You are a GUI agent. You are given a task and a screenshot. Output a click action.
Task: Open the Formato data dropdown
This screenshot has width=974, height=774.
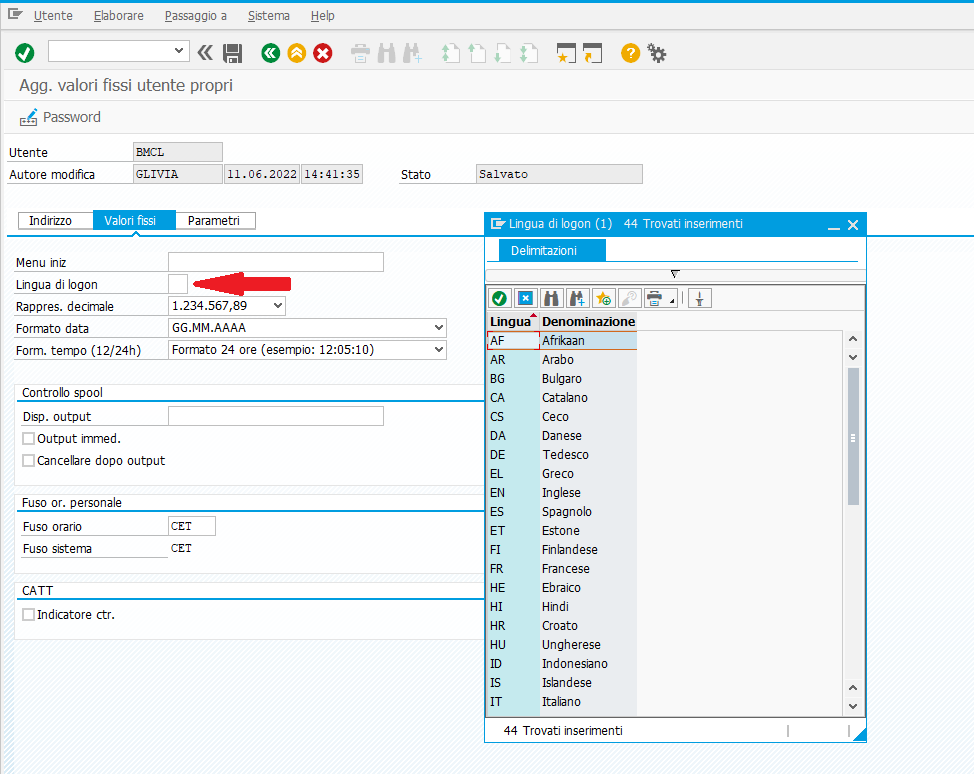pos(439,327)
